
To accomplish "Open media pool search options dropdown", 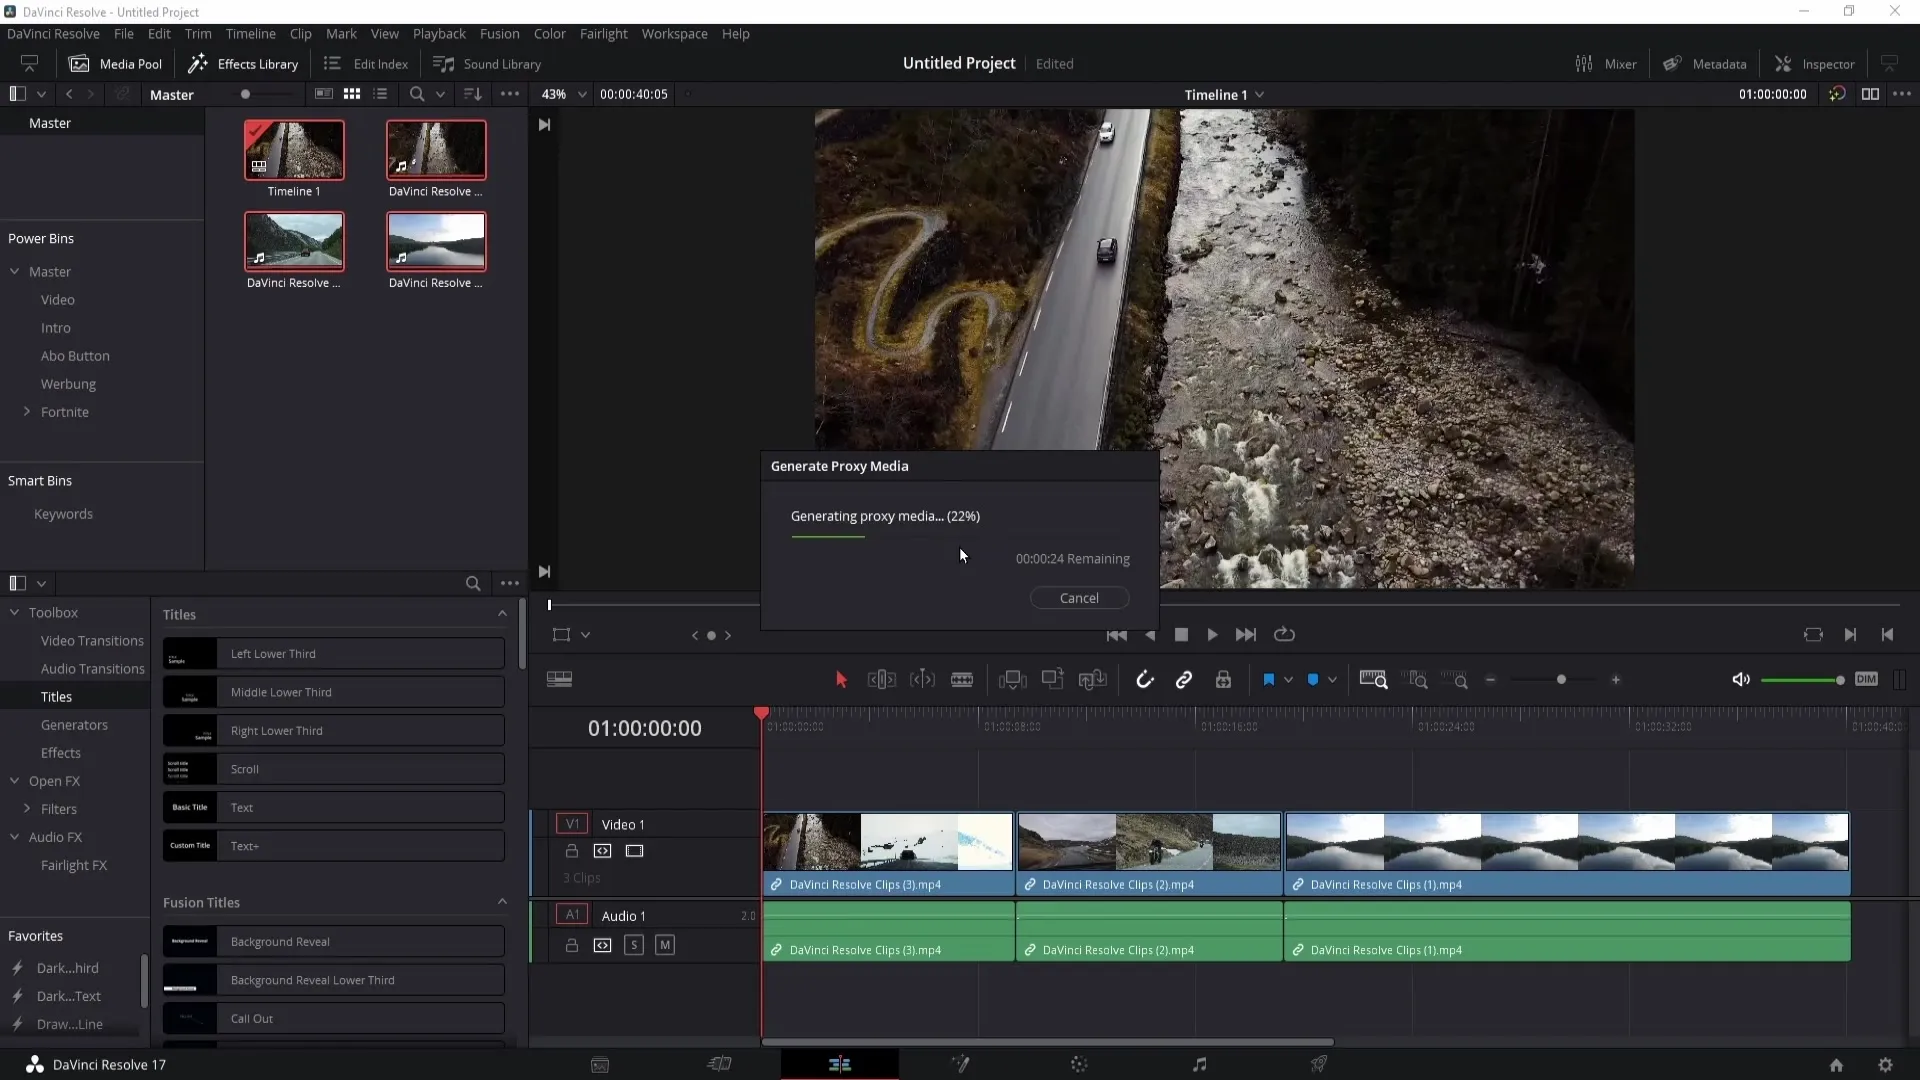I will [x=440, y=94].
